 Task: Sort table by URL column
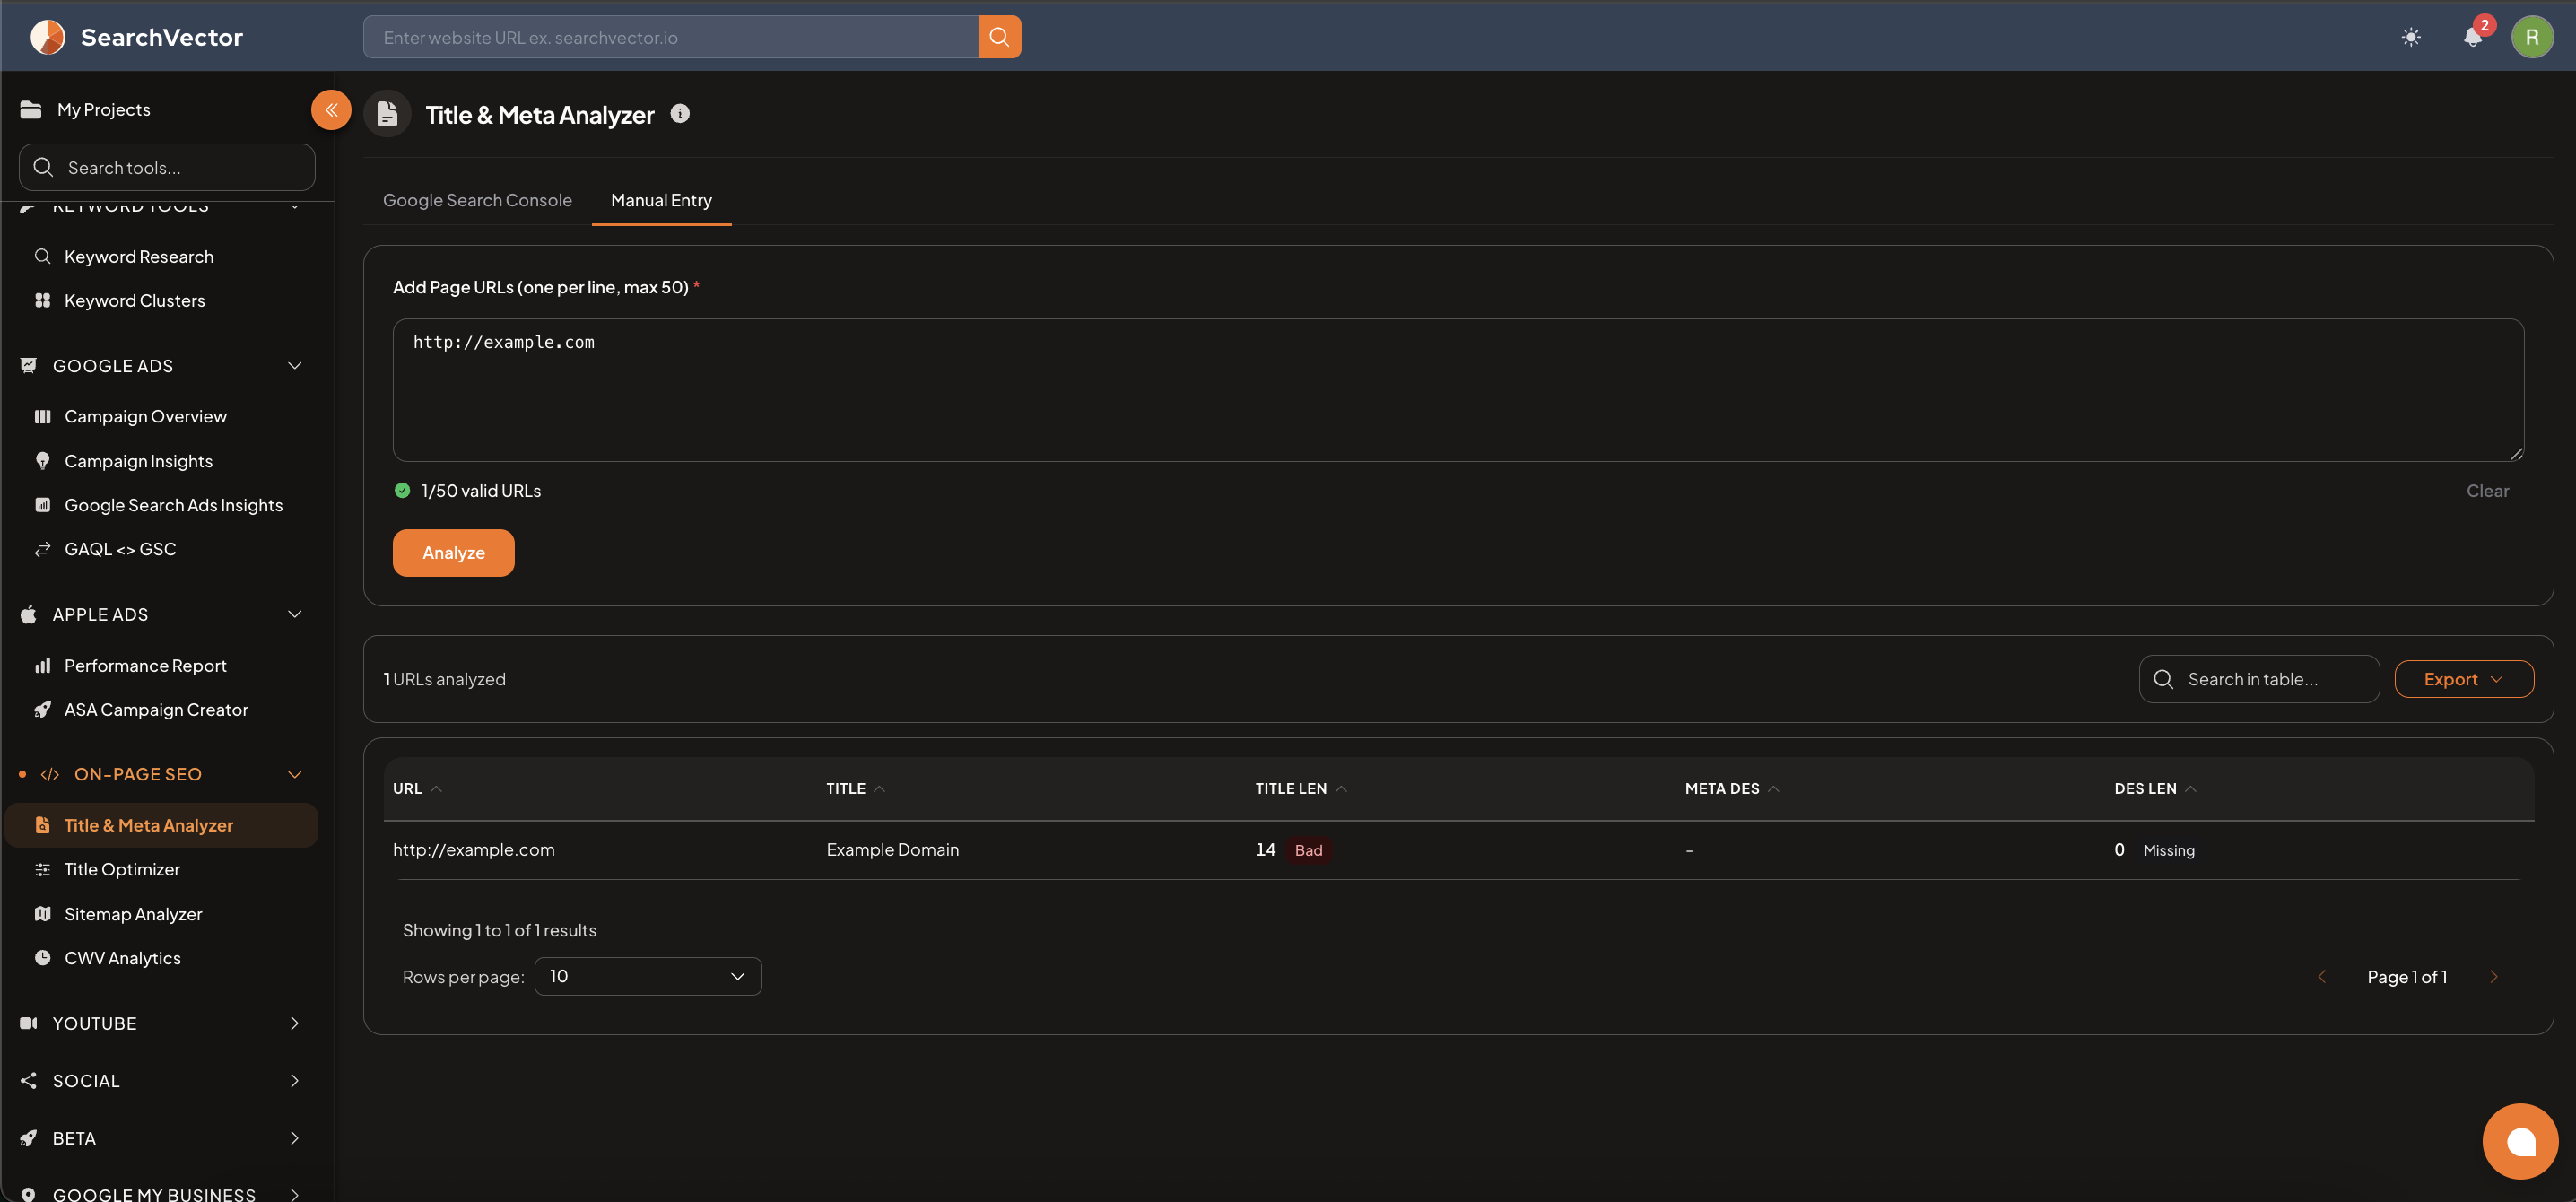[417, 789]
